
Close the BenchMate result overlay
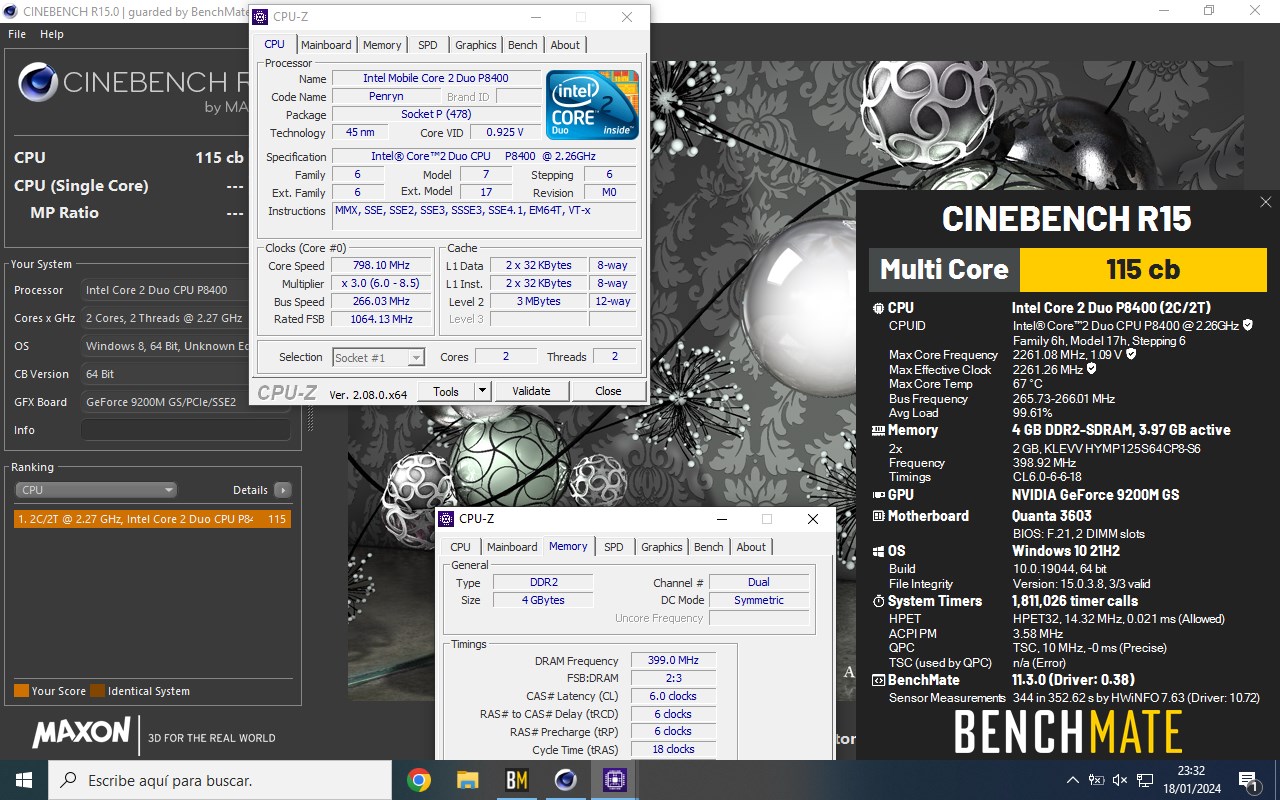coord(1265,202)
